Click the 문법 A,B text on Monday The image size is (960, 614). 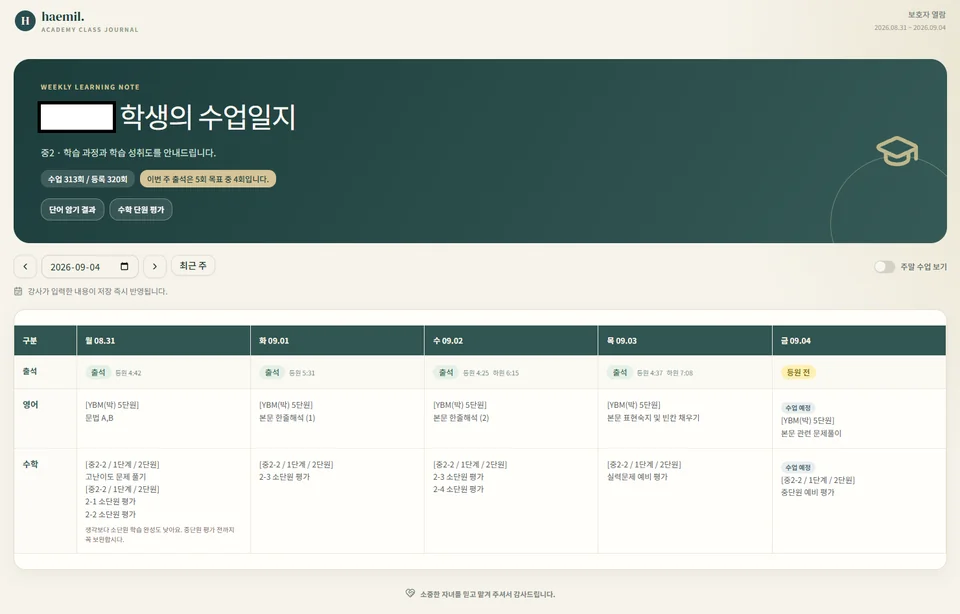pyautogui.click(x=99, y=418)
